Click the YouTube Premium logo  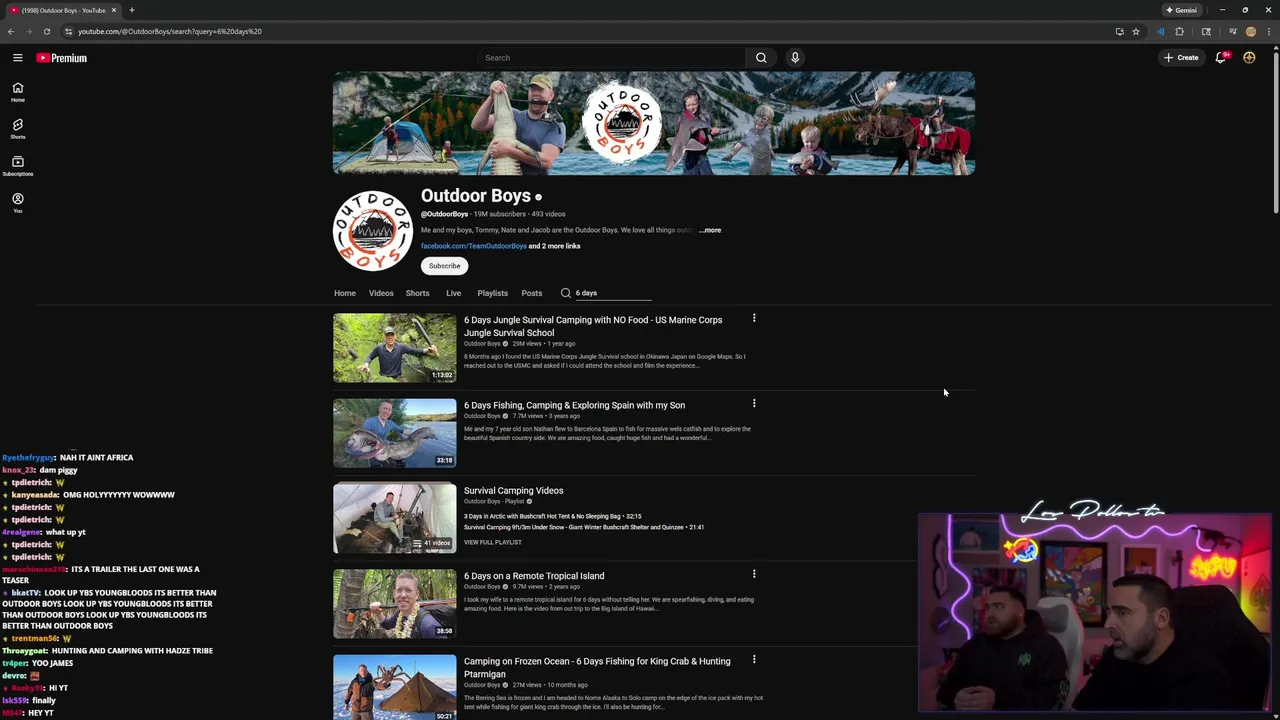[x=62, y=58]
